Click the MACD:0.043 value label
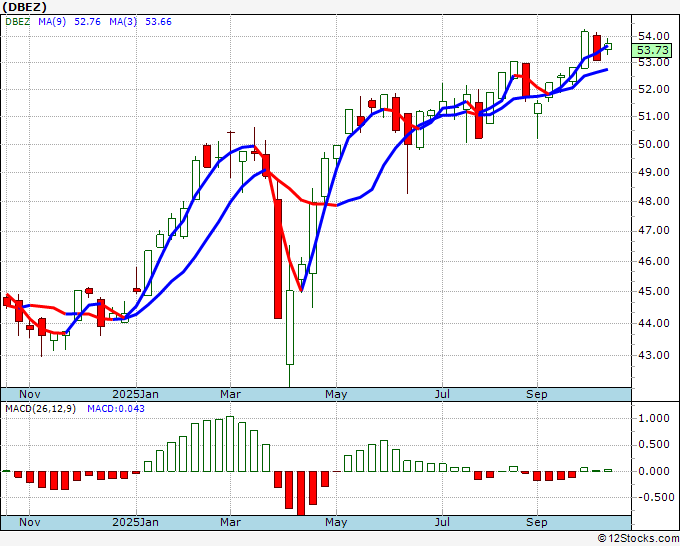 [116, 409]
